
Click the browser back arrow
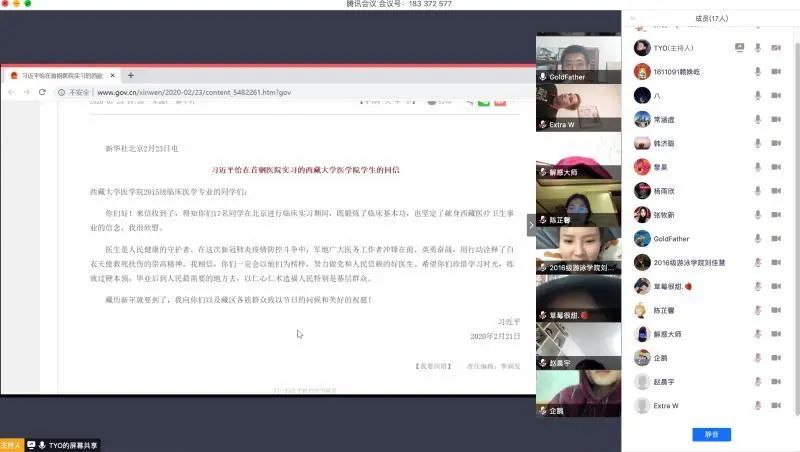coord(11,92)
